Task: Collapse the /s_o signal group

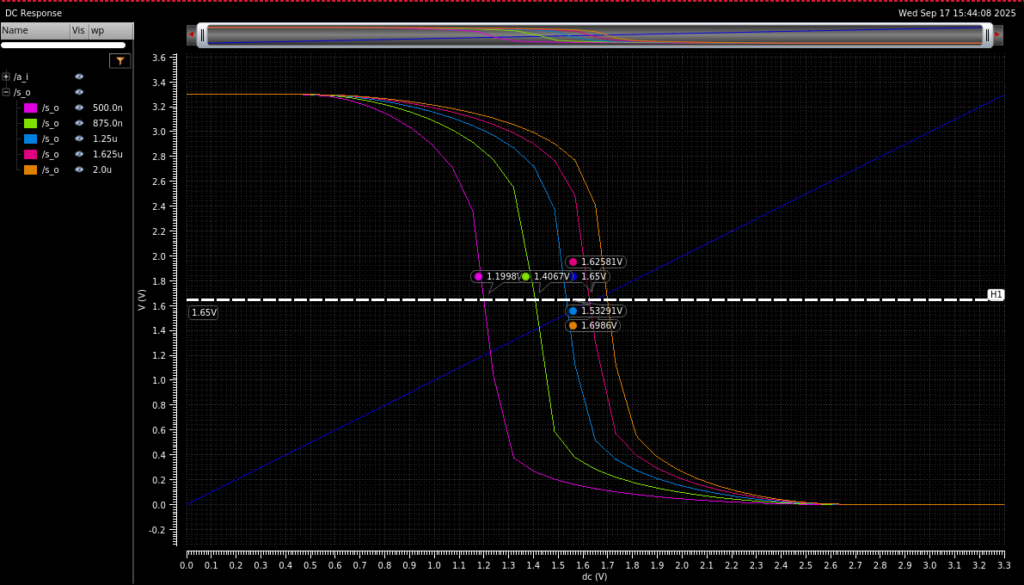Action: click(6, 92)
